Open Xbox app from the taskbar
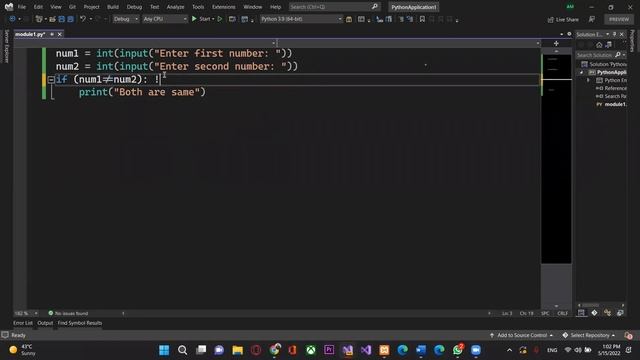This screenshot has height=360, width=640. tap(311, 350)
